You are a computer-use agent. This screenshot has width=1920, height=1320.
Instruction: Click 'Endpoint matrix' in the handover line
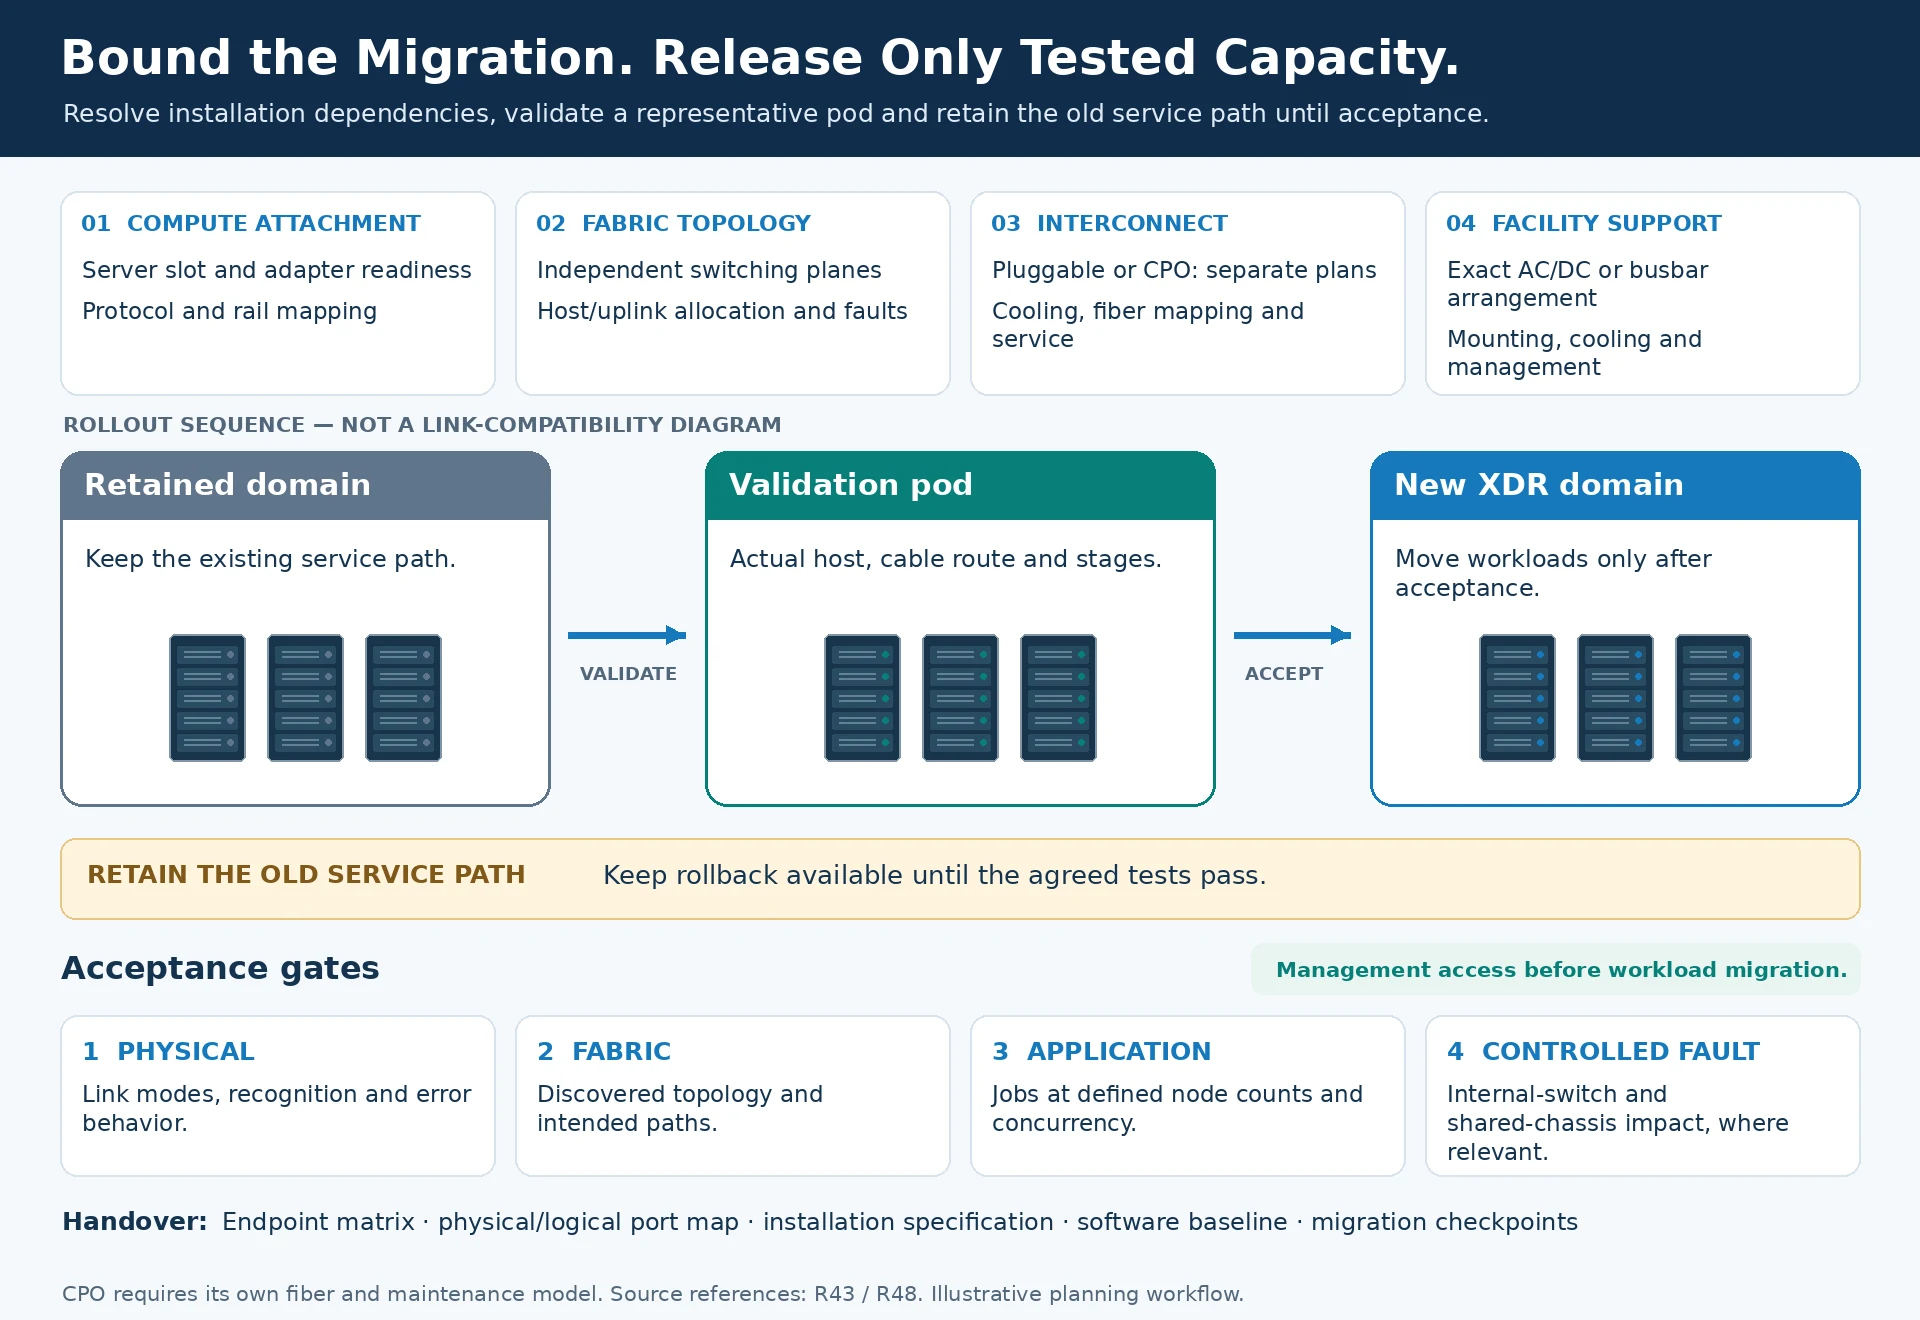(318, 1222)
